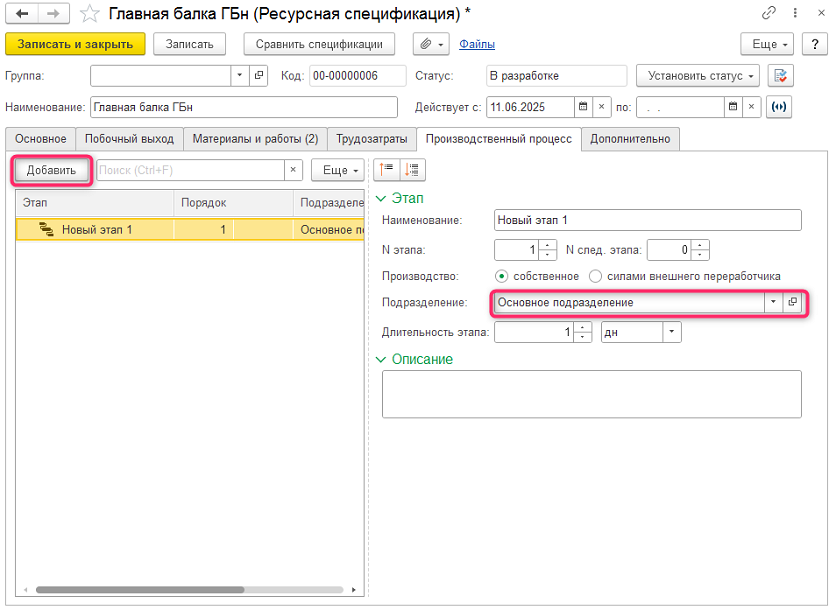Open the 'Установить статус' dropdown

tap(697, 76)
